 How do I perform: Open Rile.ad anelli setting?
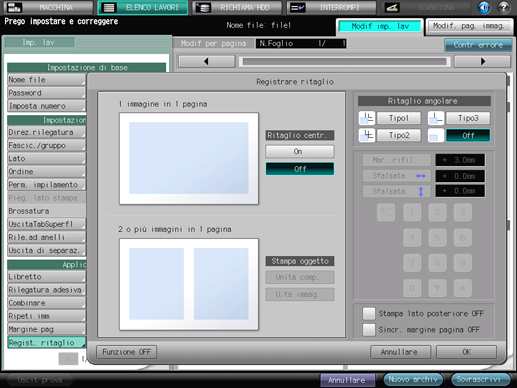click(x=46, y=237)
